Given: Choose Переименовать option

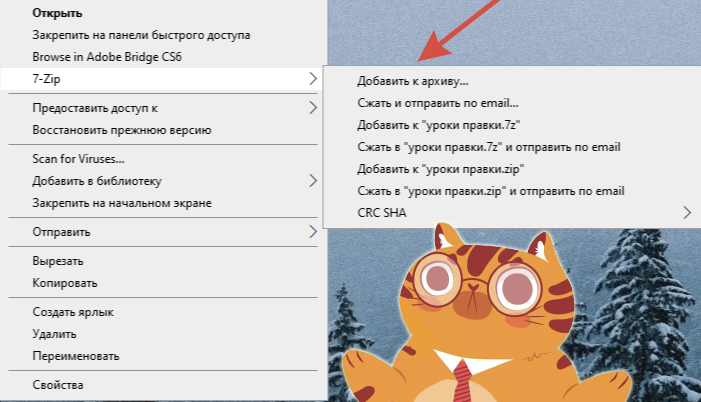Looking at the screenshot, I should [x=76, y=356].
